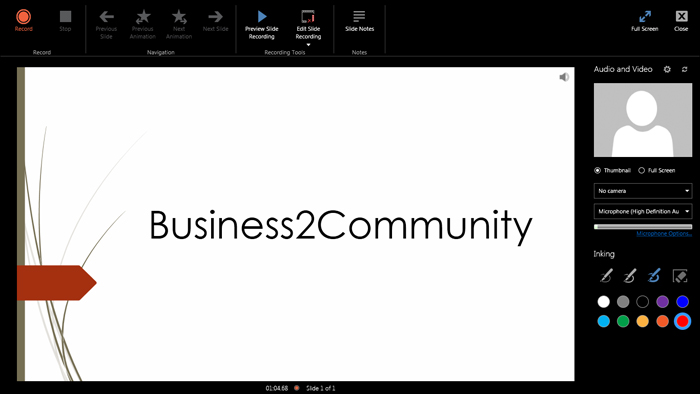Open the No camera dropdown
Viewport: 700px width, 394px height.
(643, 191)
